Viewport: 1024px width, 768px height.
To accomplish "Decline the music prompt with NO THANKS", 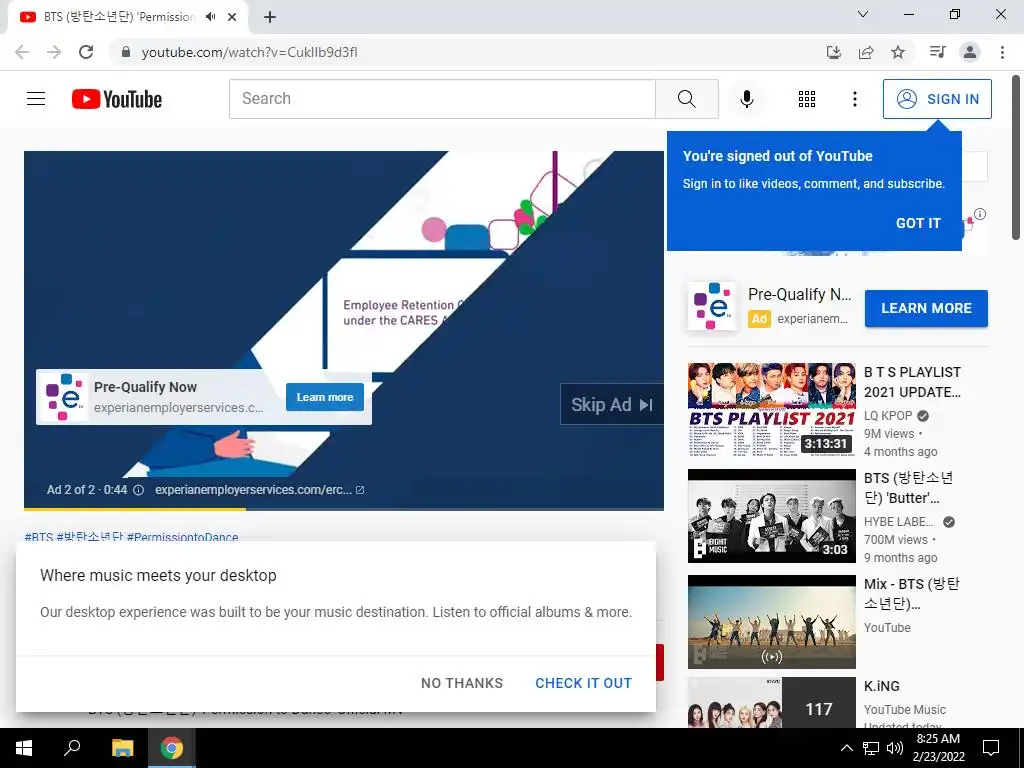I will [x=462, y=683].
